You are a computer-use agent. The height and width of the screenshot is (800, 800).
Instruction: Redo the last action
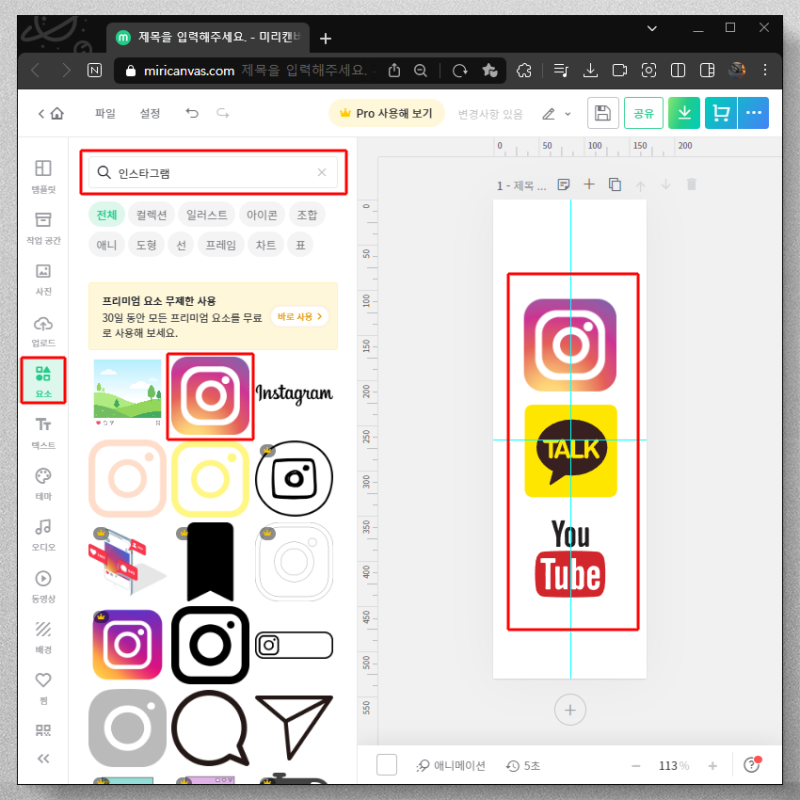pyautogui.click(x=222, y=113)
